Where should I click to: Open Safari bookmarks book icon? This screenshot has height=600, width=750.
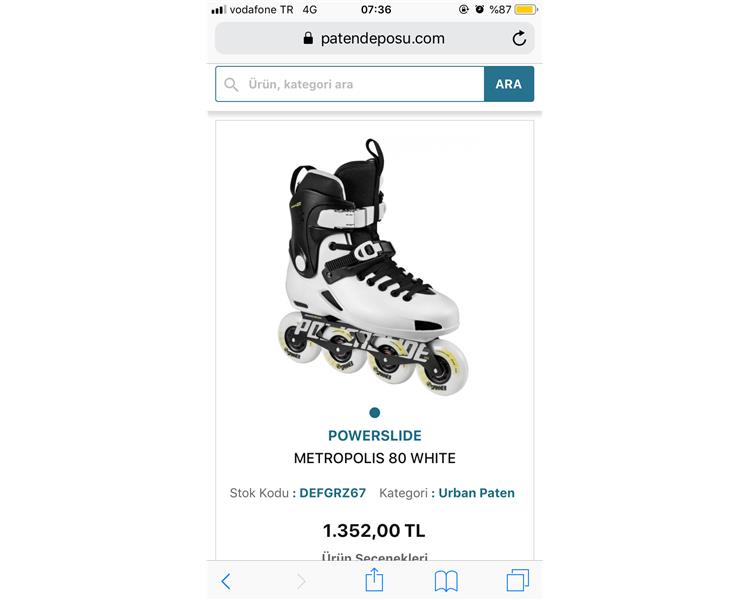coord(446,581)
